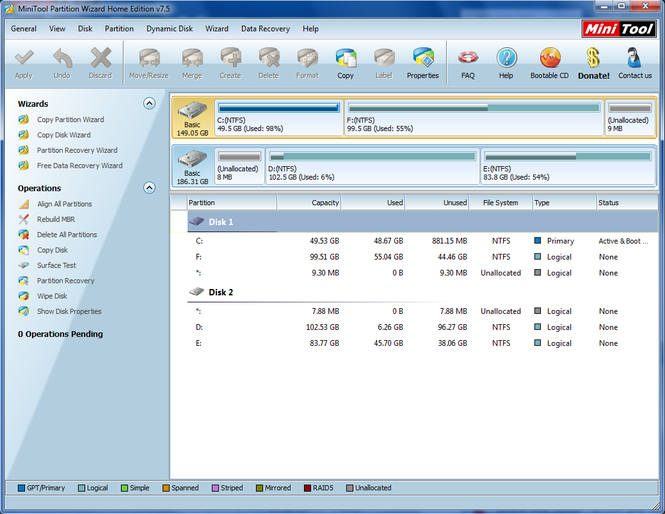Select the C: partition row in list

click(x=423, y=241)
